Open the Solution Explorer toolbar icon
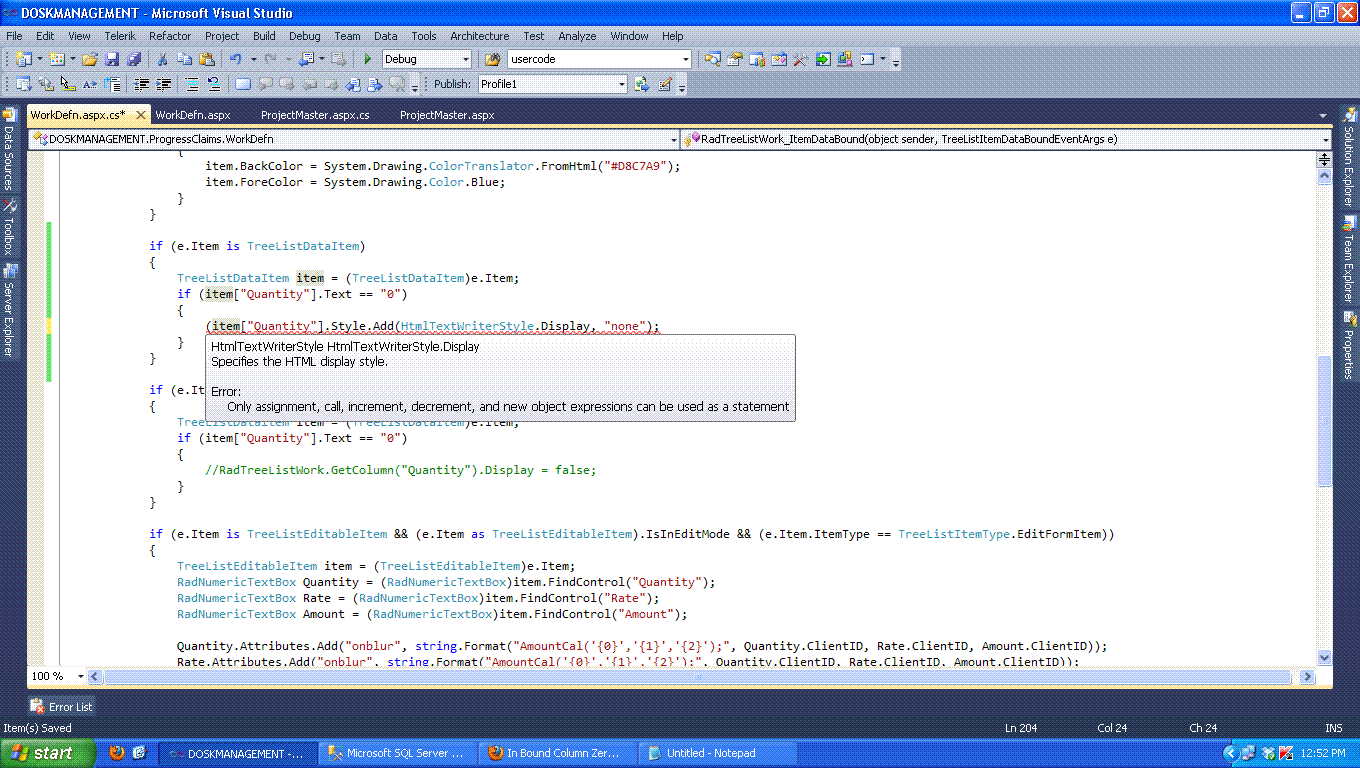The image size is (1360, 768). [712, 60]
